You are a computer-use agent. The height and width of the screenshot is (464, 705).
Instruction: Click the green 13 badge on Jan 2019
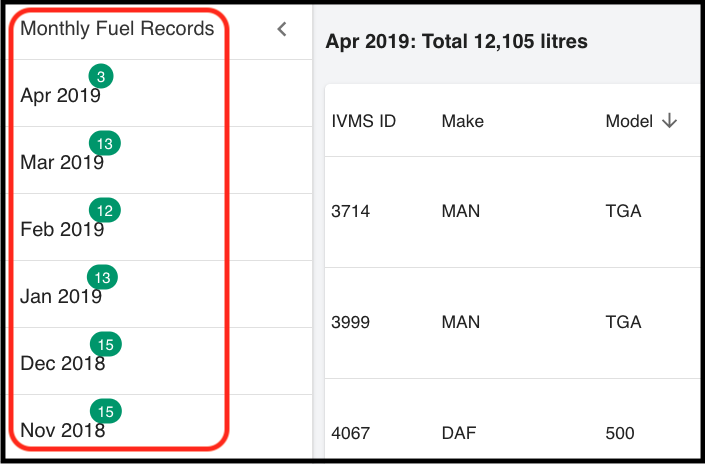[x=104, y=278]
